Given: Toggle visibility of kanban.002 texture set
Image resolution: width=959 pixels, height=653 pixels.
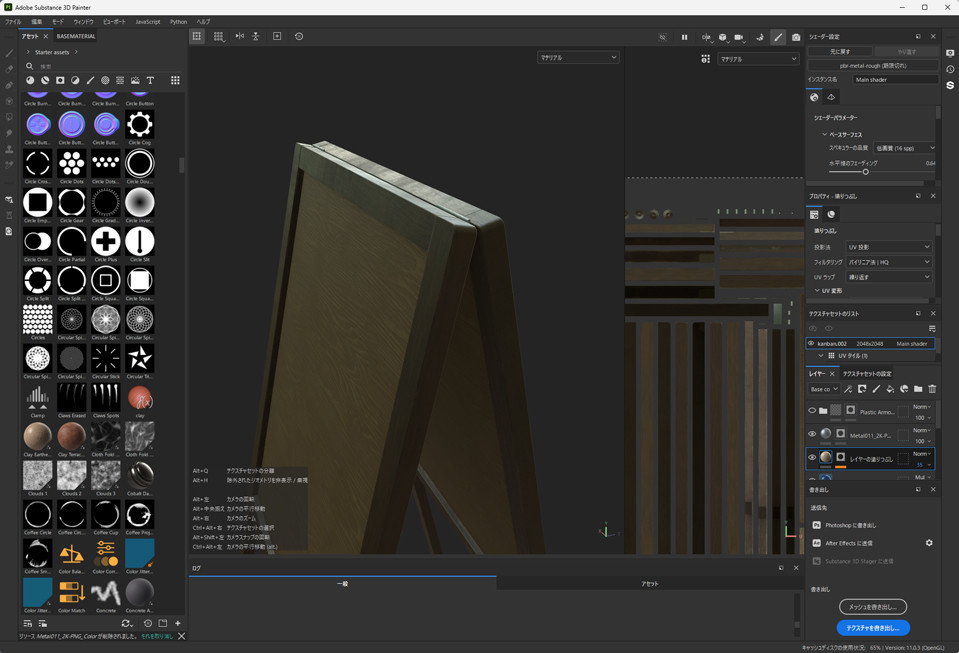Looking at the screenshot, I should click(811, 343).
